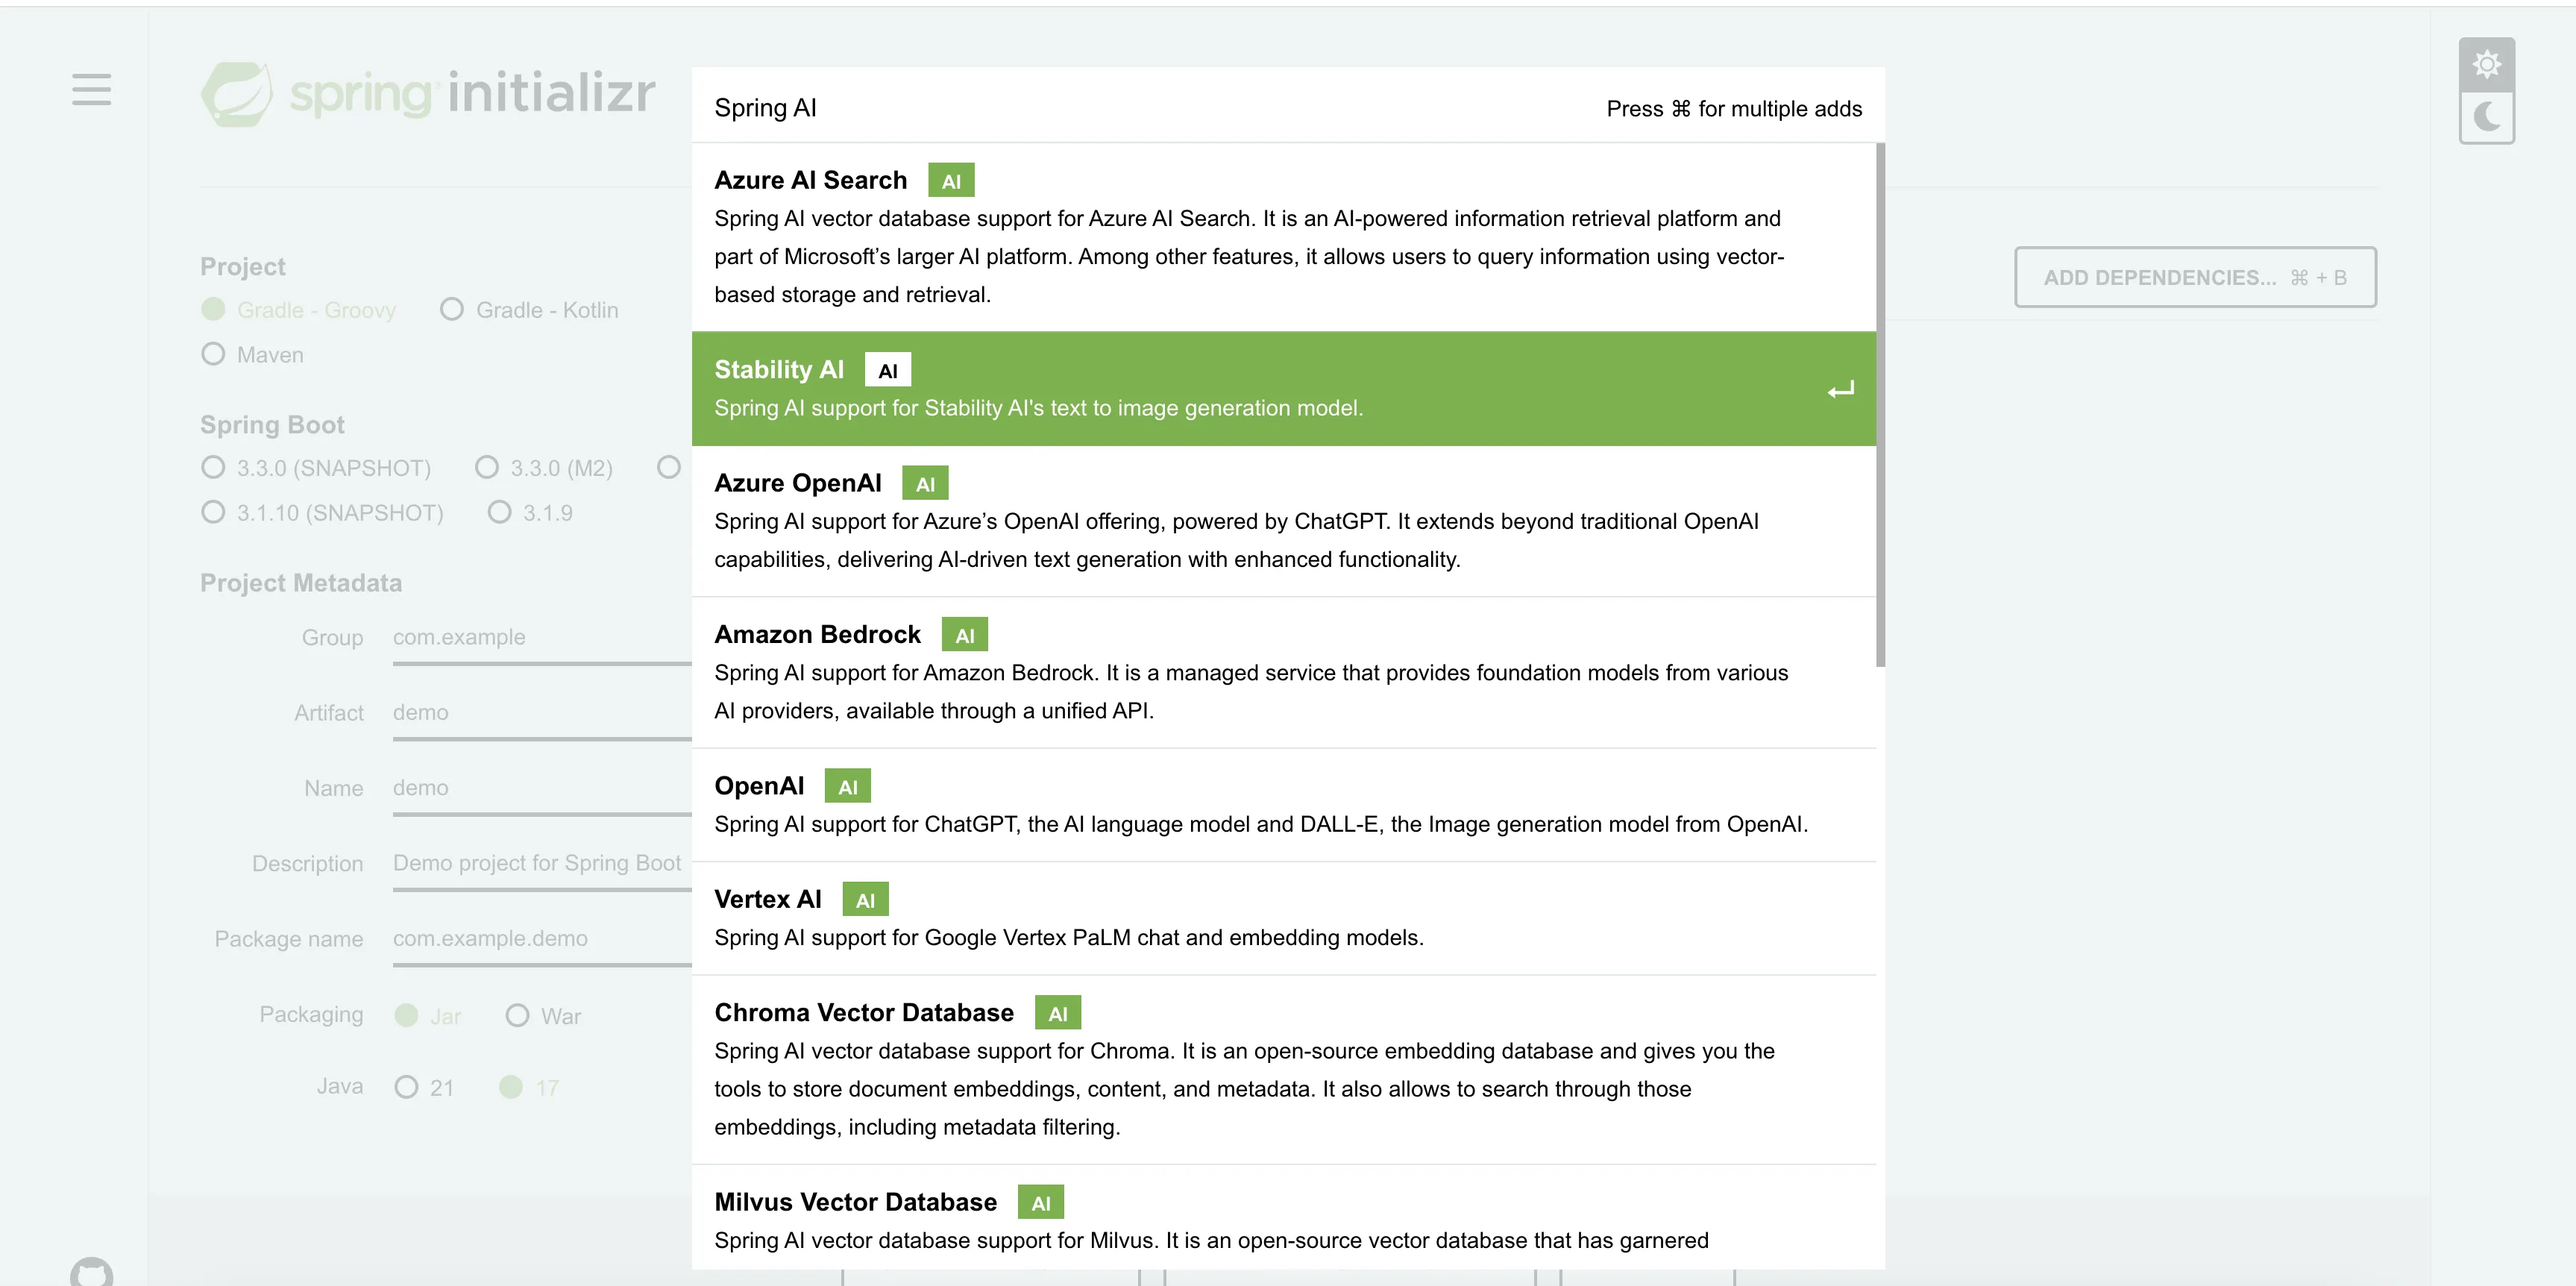Switch to dark theme moon icon
Viewport: 2576px width, 1286px height.
point(2486,118)
